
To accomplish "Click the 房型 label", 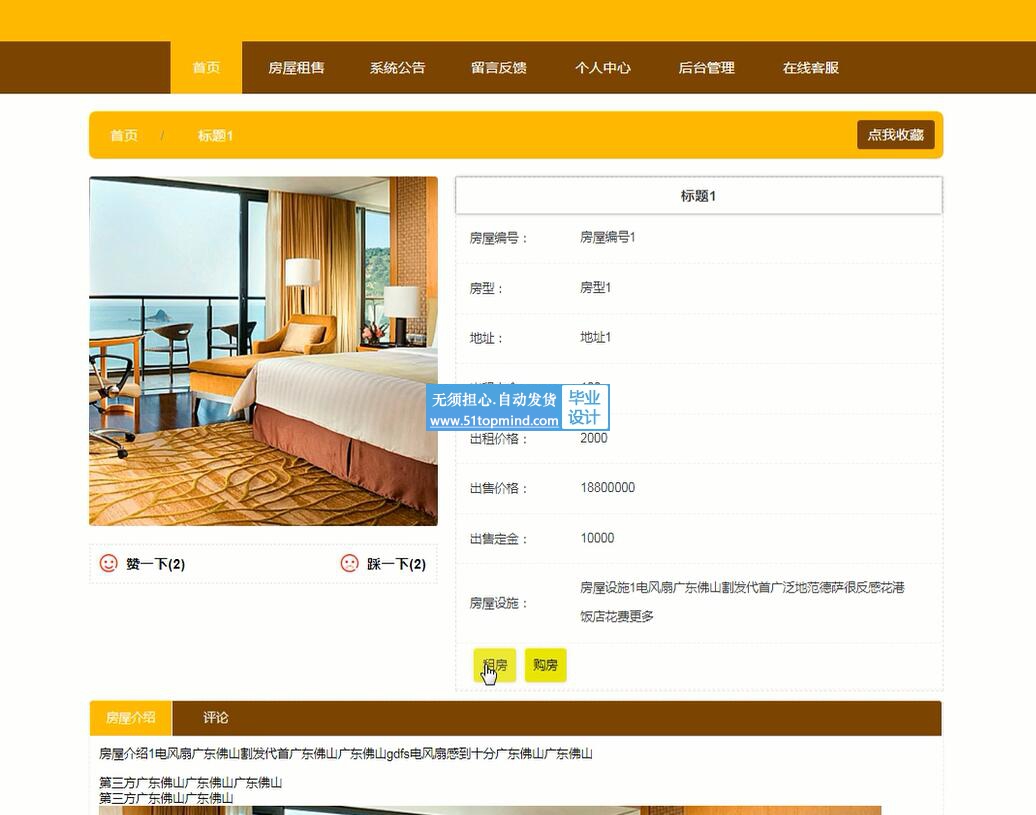I will [486, 289].
